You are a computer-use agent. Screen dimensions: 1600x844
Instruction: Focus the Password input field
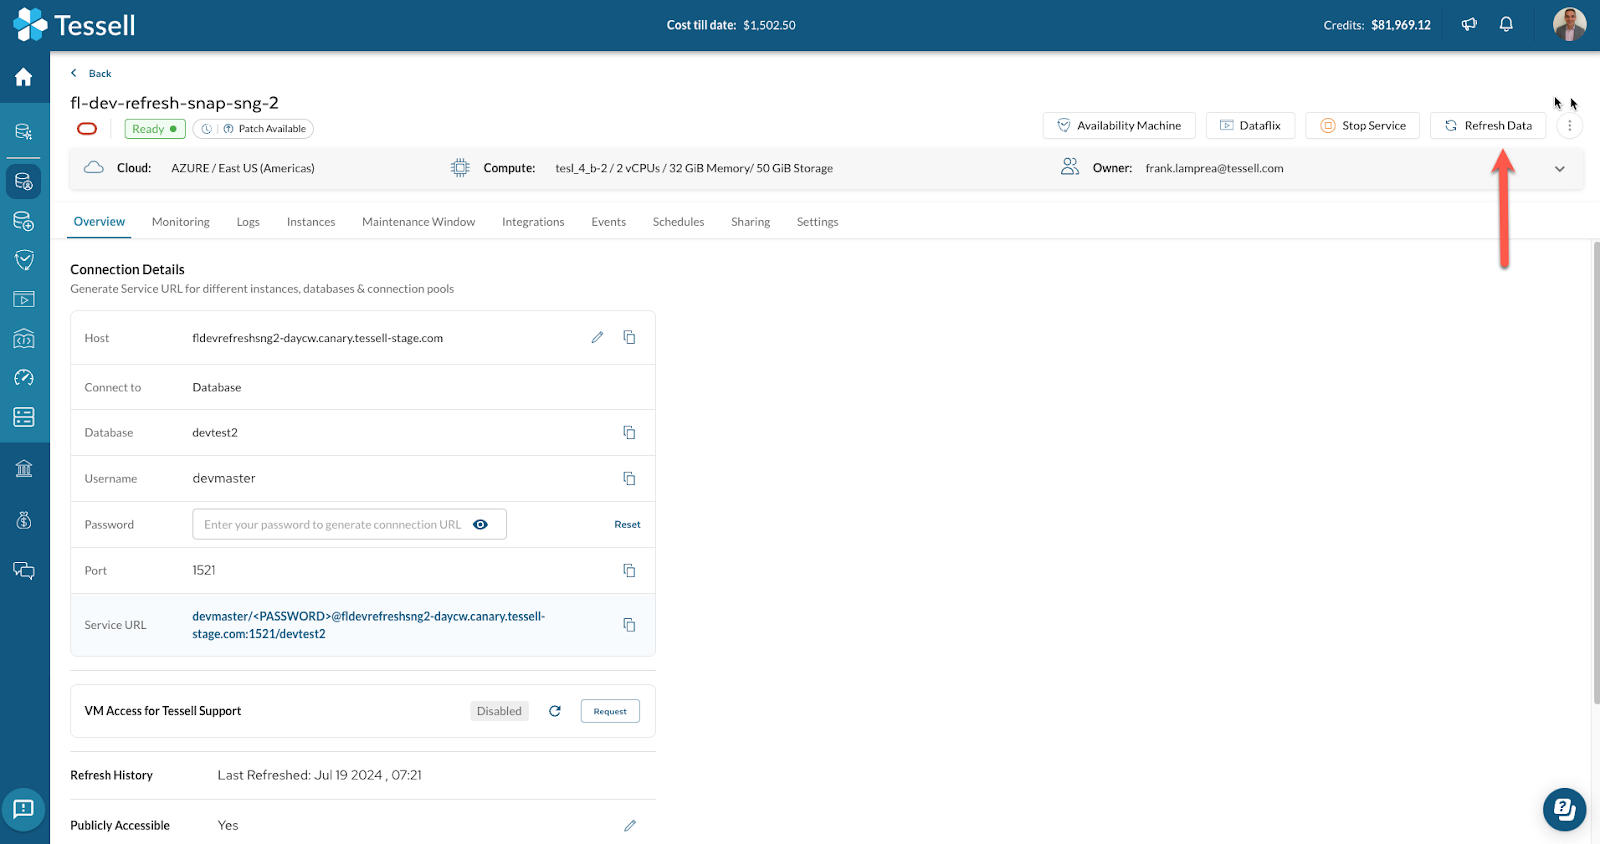[349, 524]
